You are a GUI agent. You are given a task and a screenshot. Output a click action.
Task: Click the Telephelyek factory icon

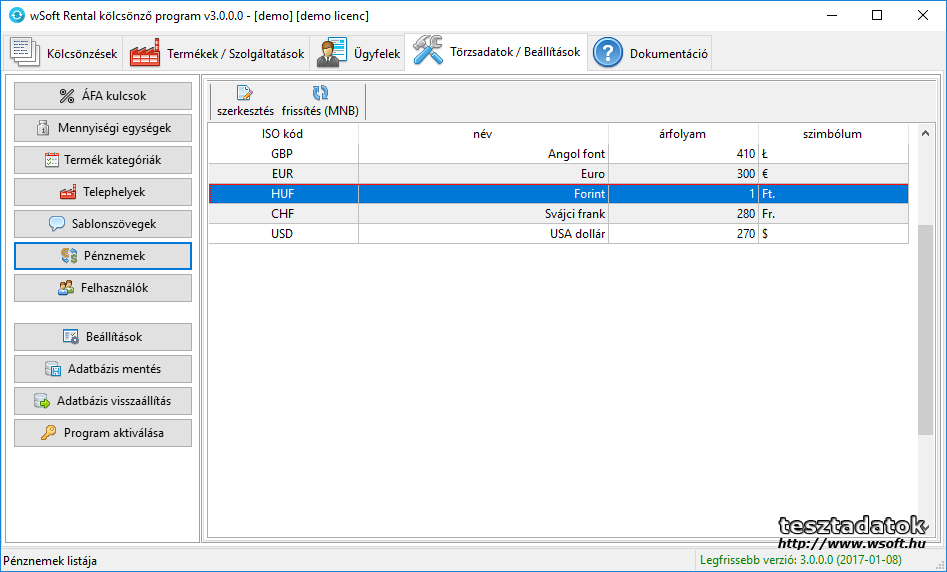click(x=68, y=192)
